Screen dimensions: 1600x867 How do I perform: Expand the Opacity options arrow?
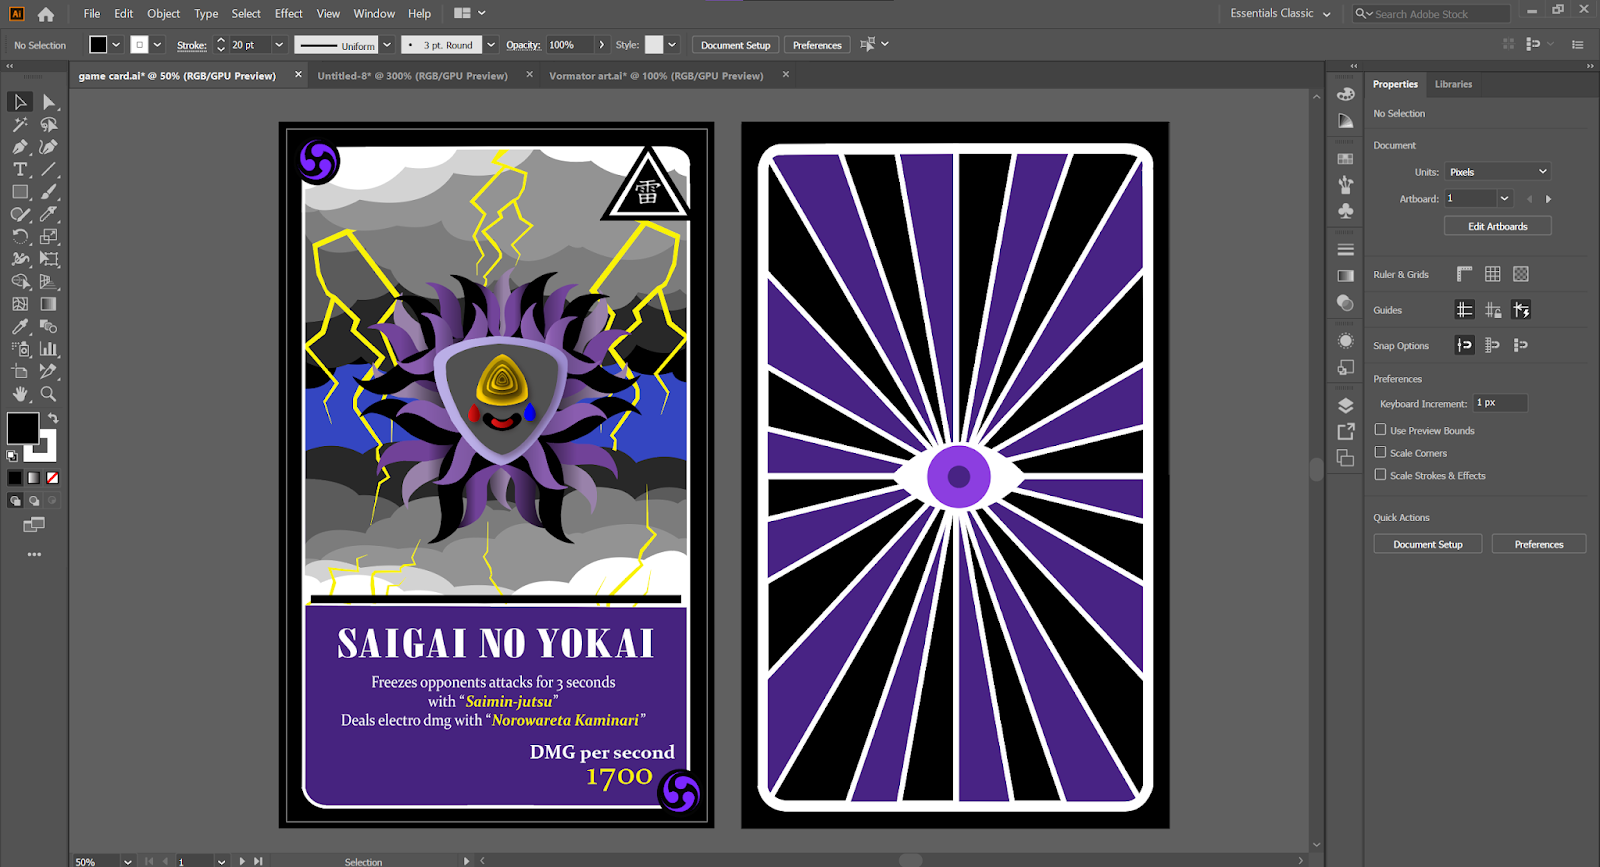click(601, 45)
